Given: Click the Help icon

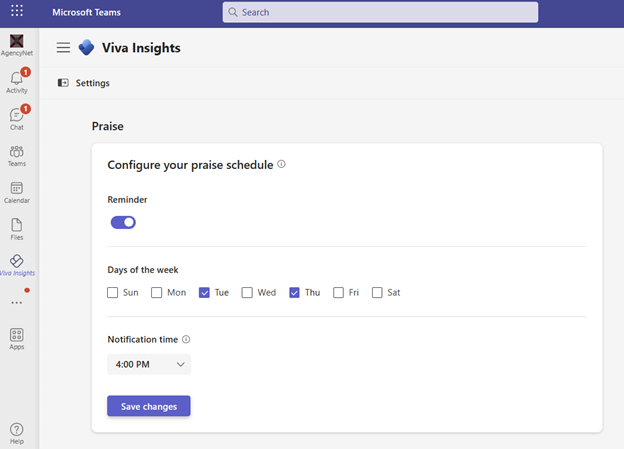Looking at the screenshot, I should pos(16,431).
